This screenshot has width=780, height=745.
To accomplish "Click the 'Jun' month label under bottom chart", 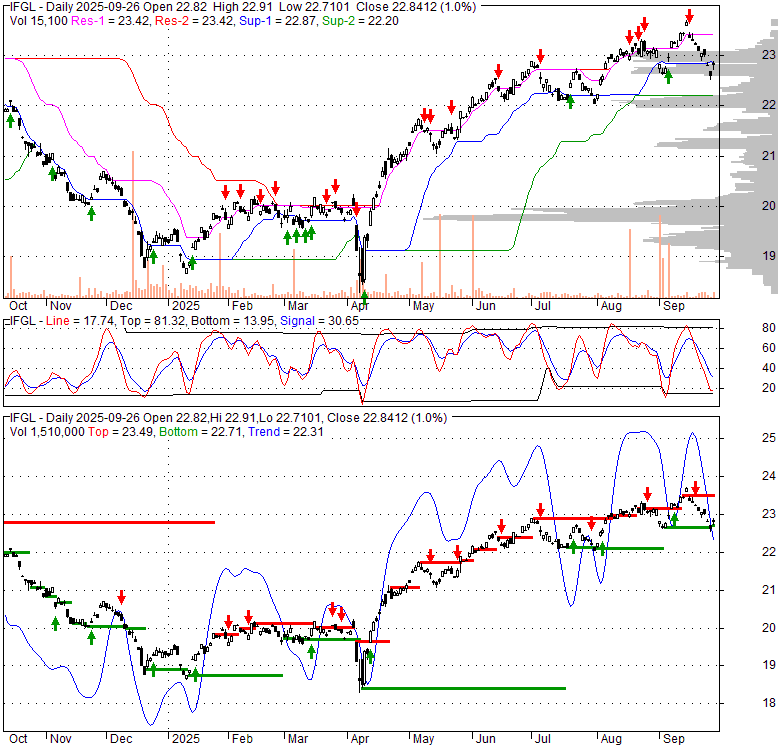I will coord(486,739).
